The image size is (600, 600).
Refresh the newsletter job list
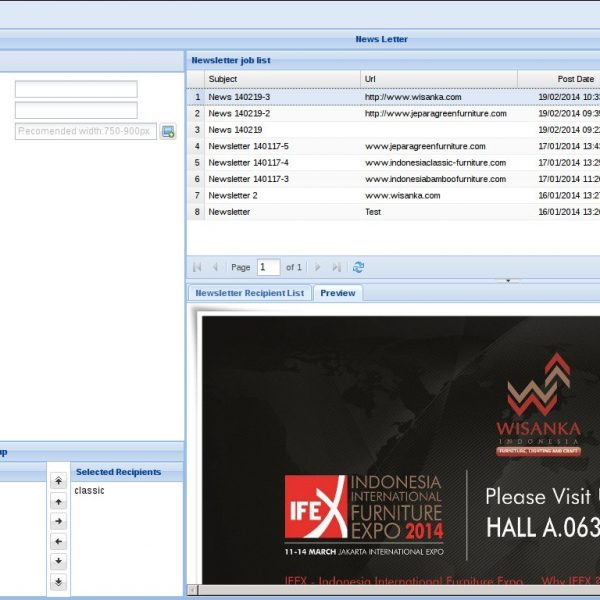[x=358, y=267]
